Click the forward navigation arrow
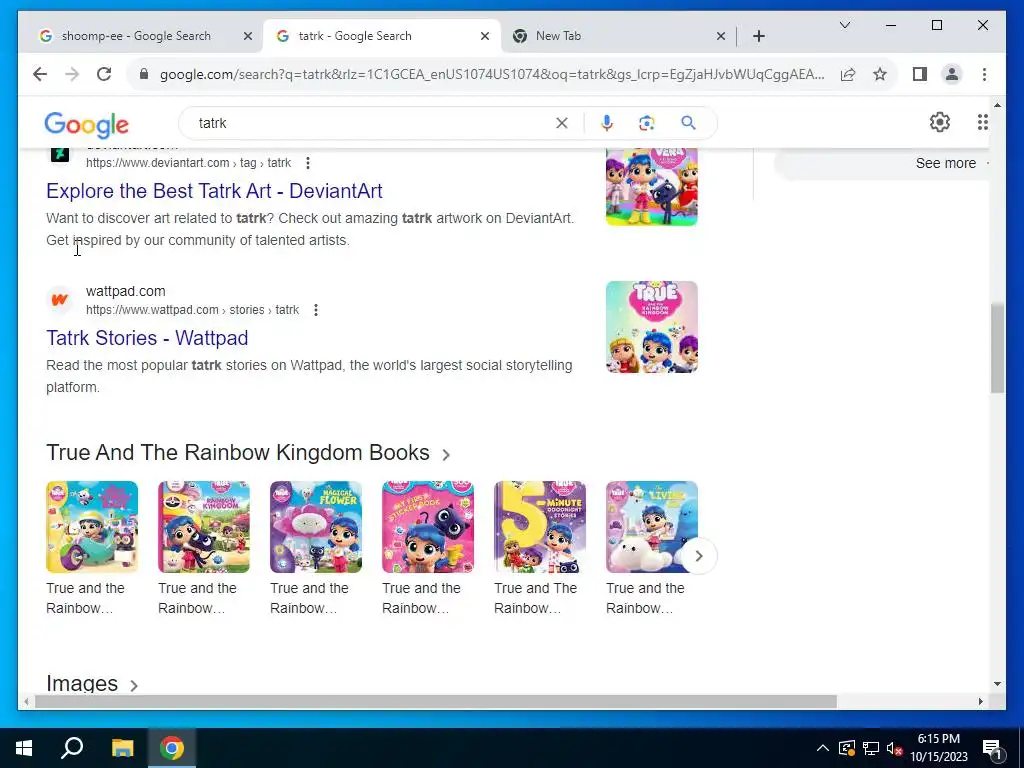The height and width of the screenshot is (768, 1024). coord(72,74)
